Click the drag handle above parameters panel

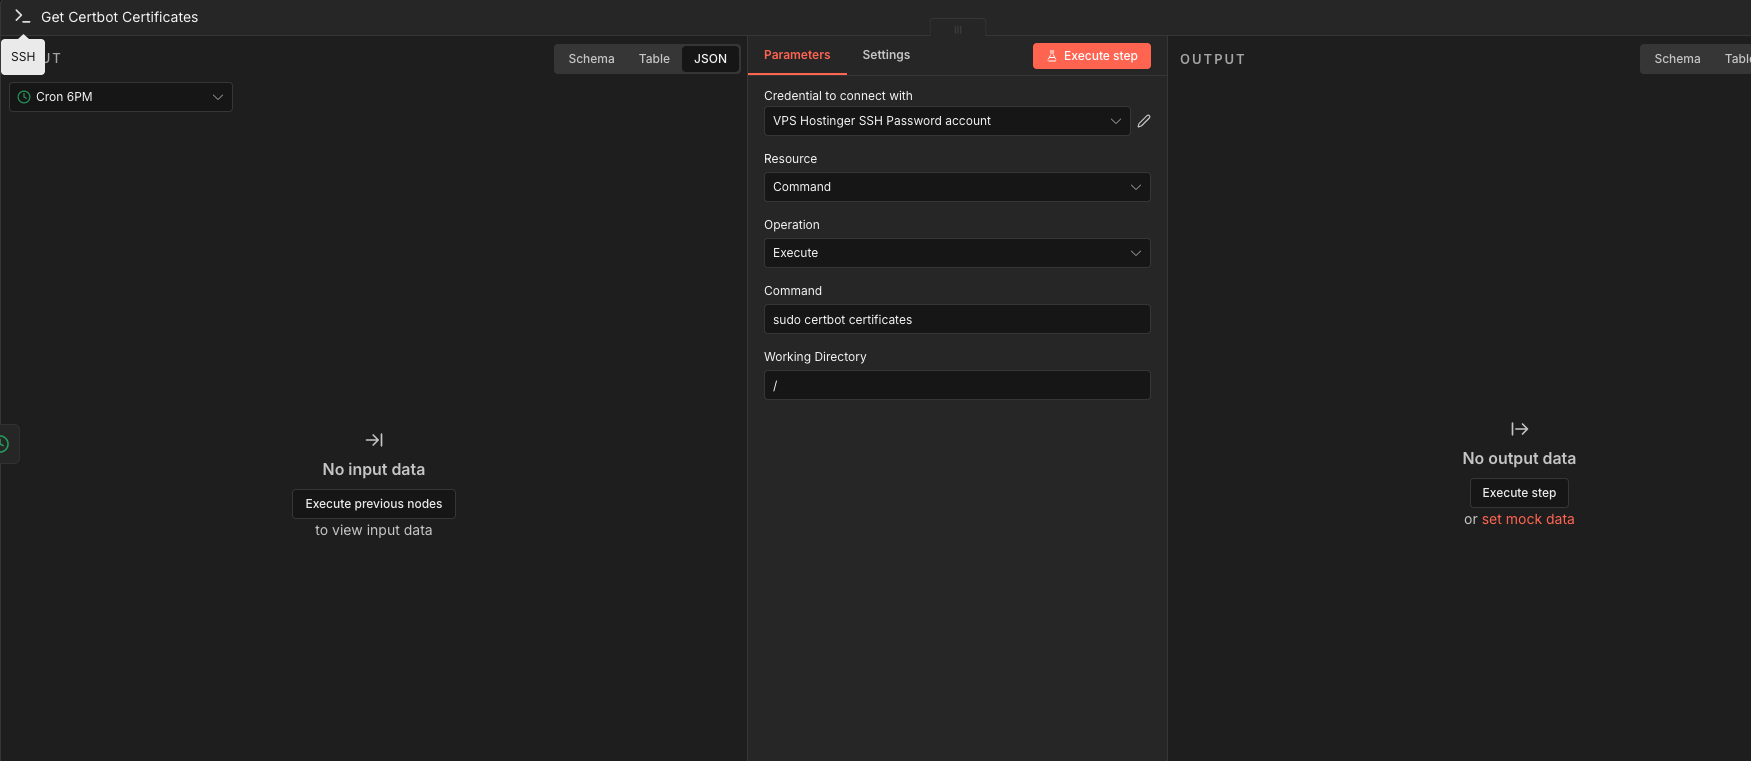958,29
